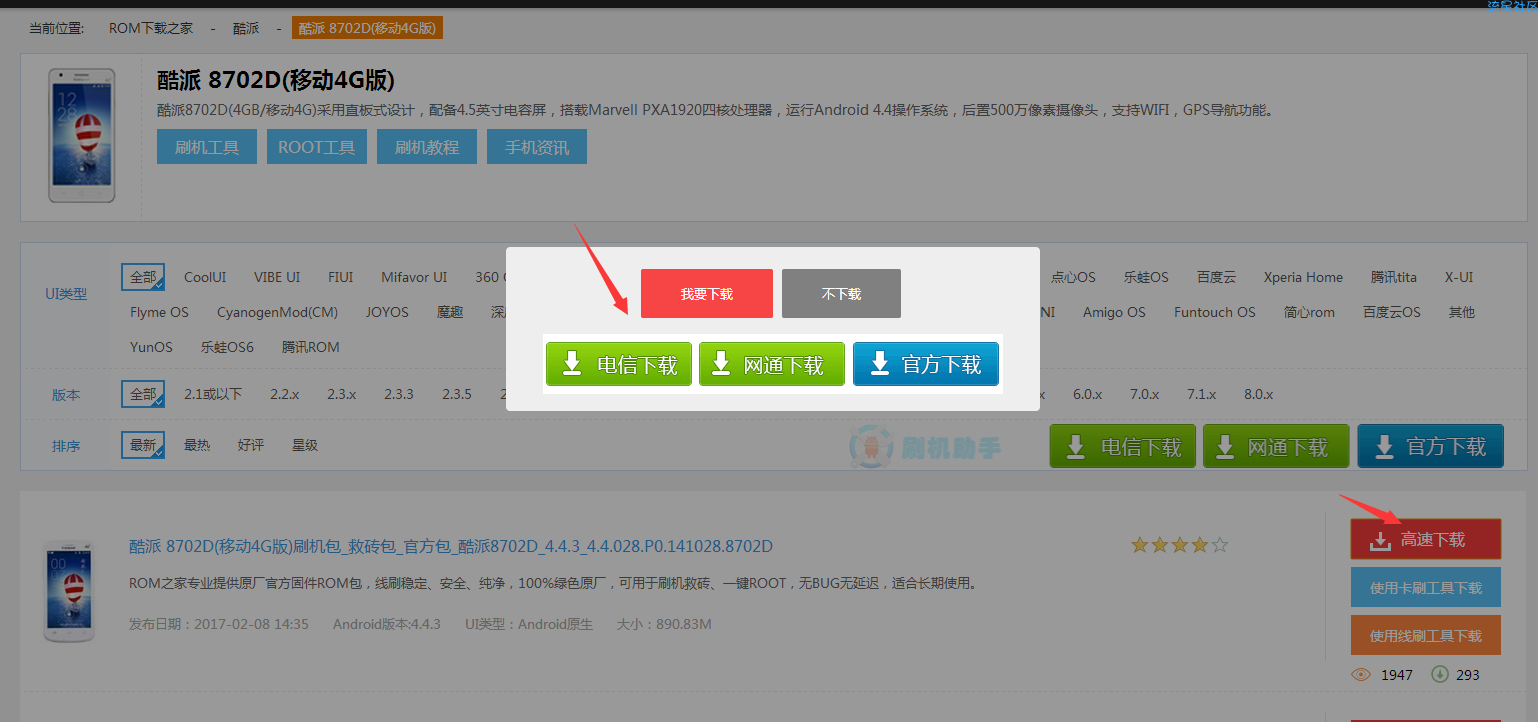Filter by Amigo OS
Image resolution: width=1538 pixels, height=722 pixels.
click(x=1114, y=312)
